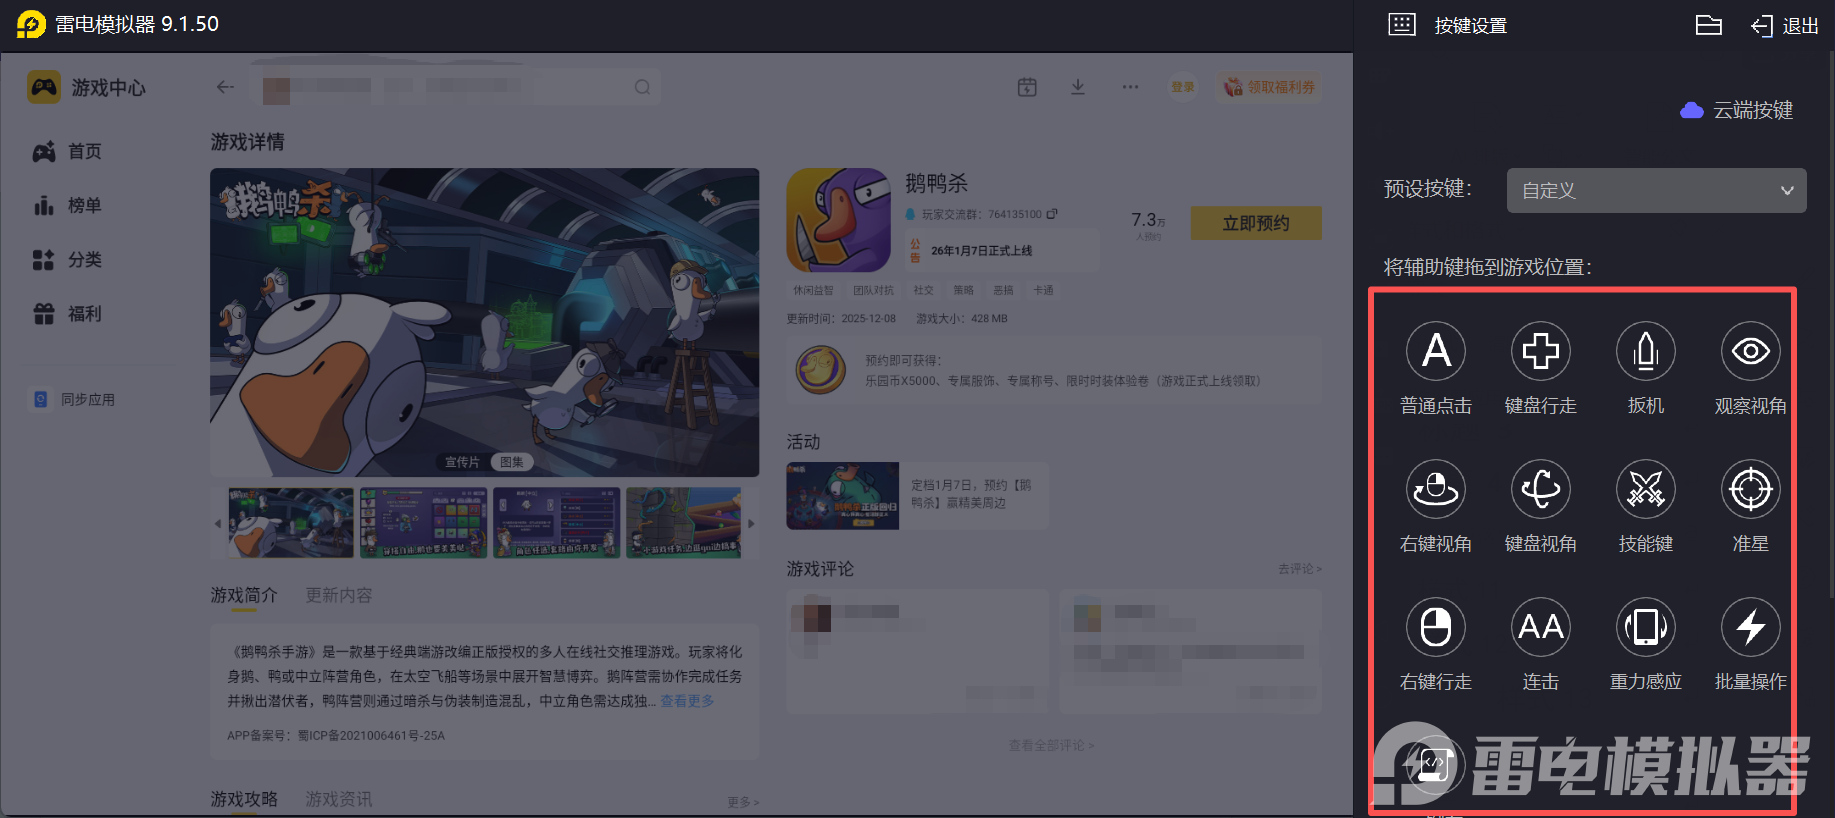Open the calendar check-in icon
The height and width of the screenshot is (818, 1835).
pyautogui.click(x=1027, y=87)
